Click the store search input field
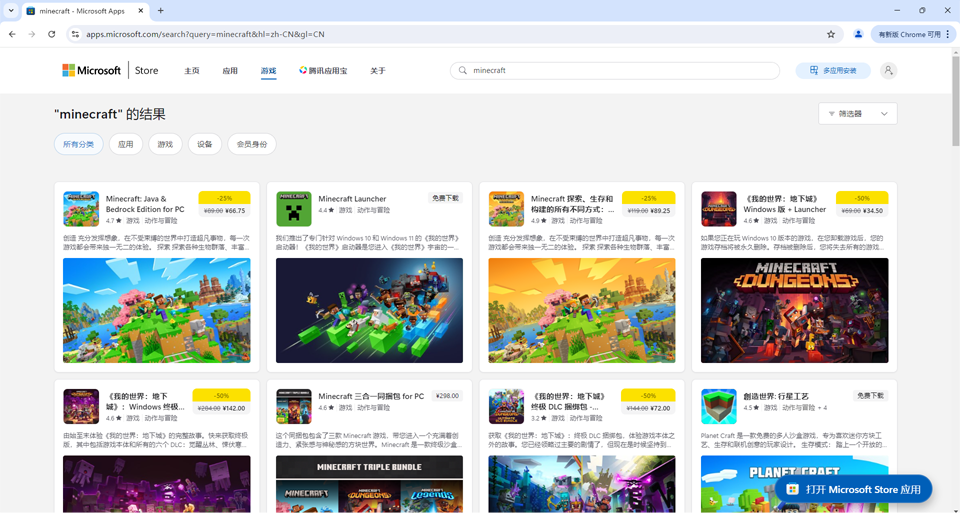 coord(620,71)
